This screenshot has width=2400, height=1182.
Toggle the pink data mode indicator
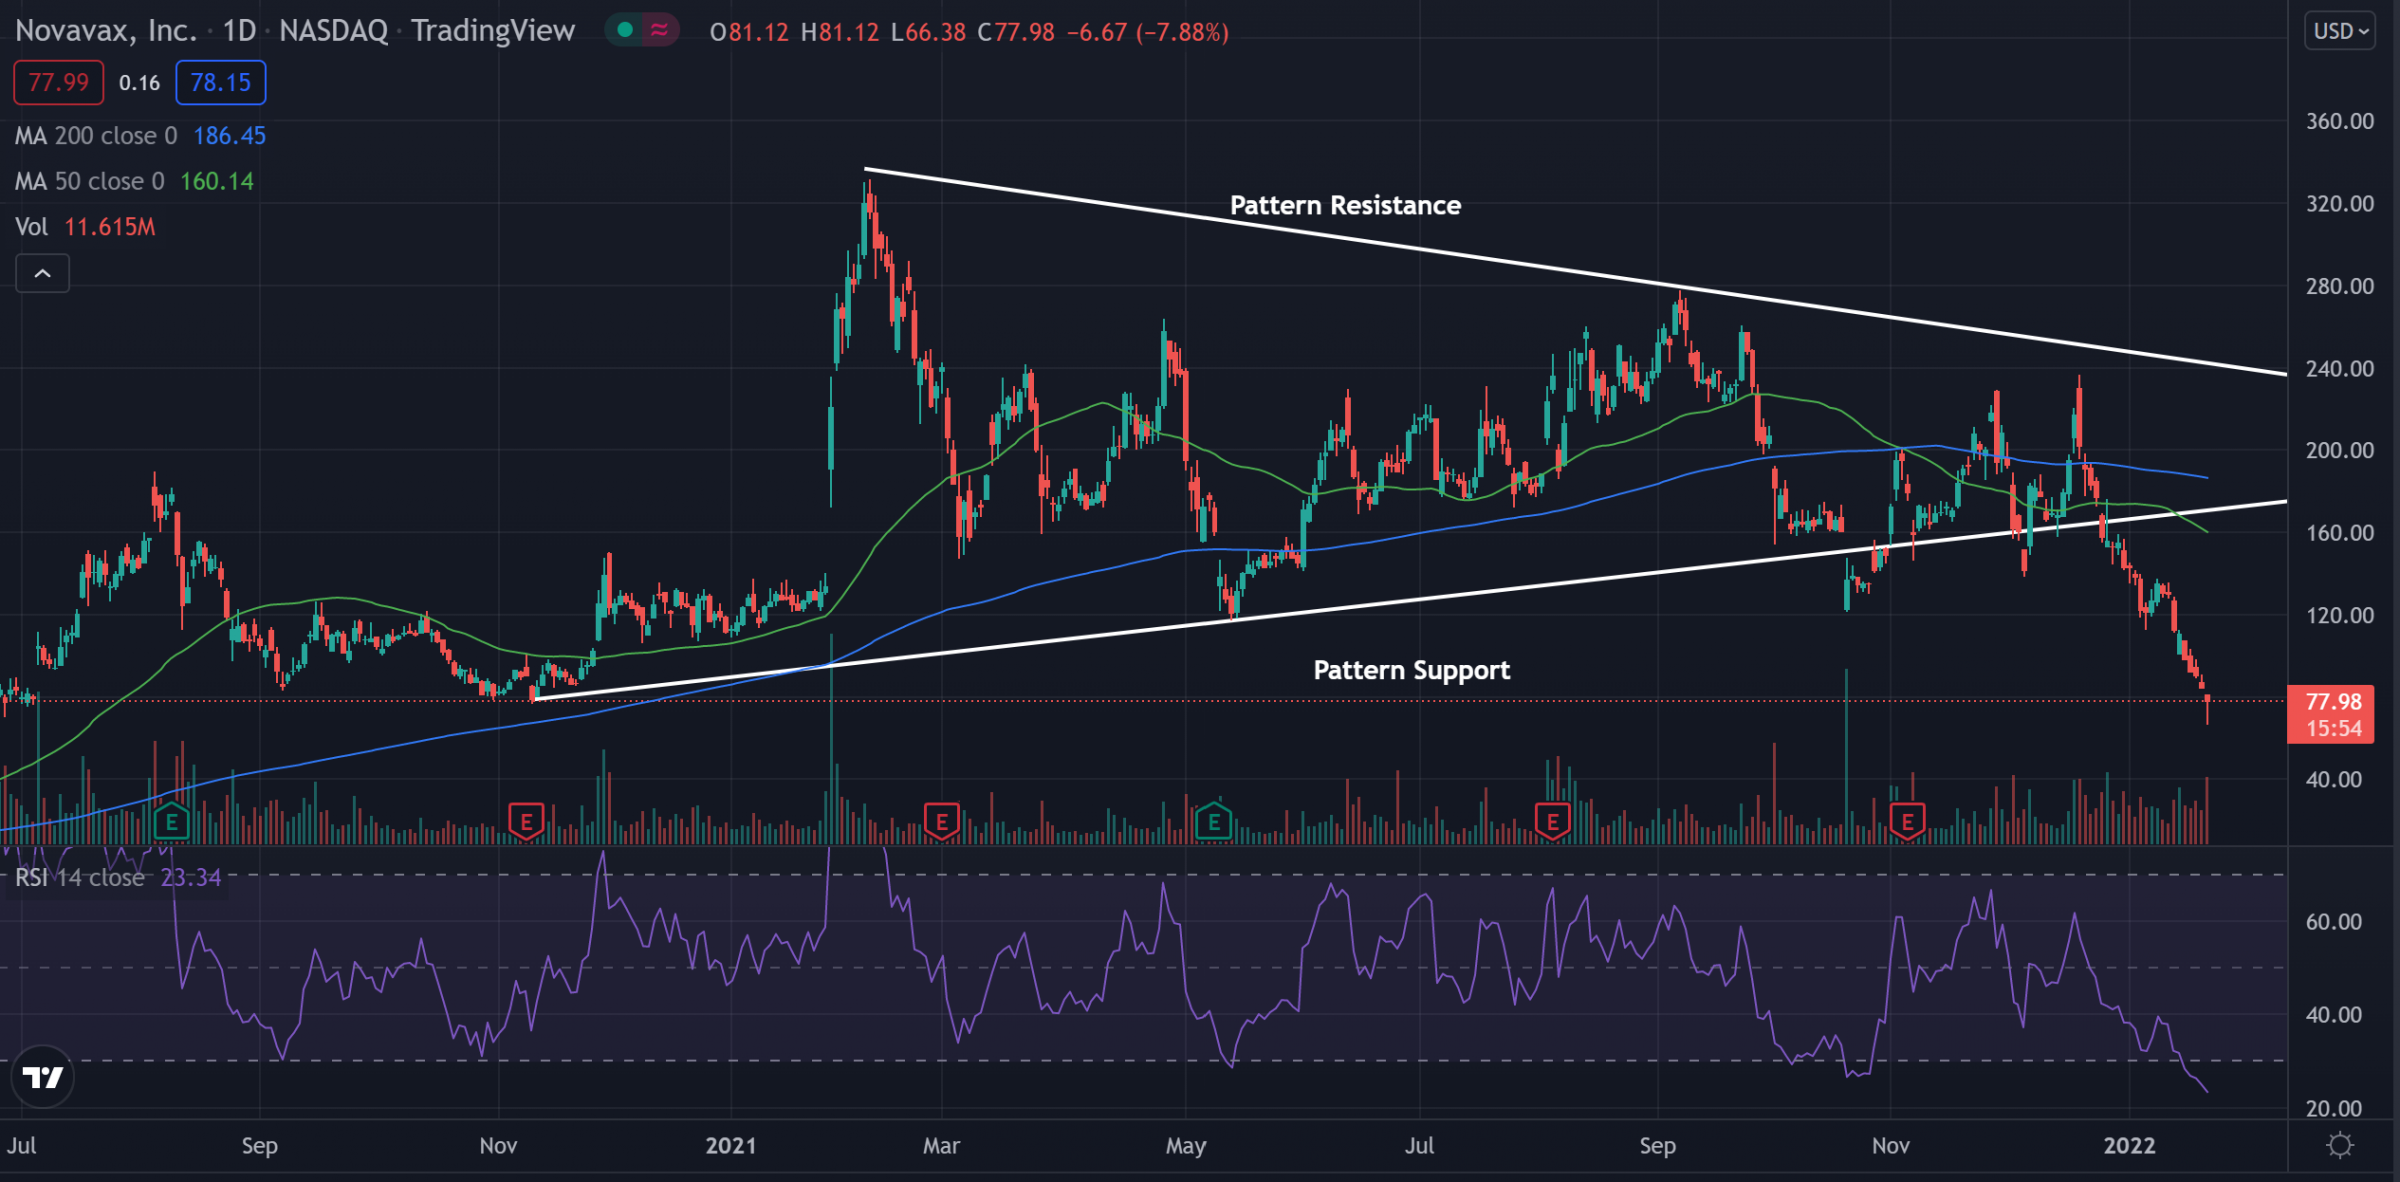(x=659, y=31)
